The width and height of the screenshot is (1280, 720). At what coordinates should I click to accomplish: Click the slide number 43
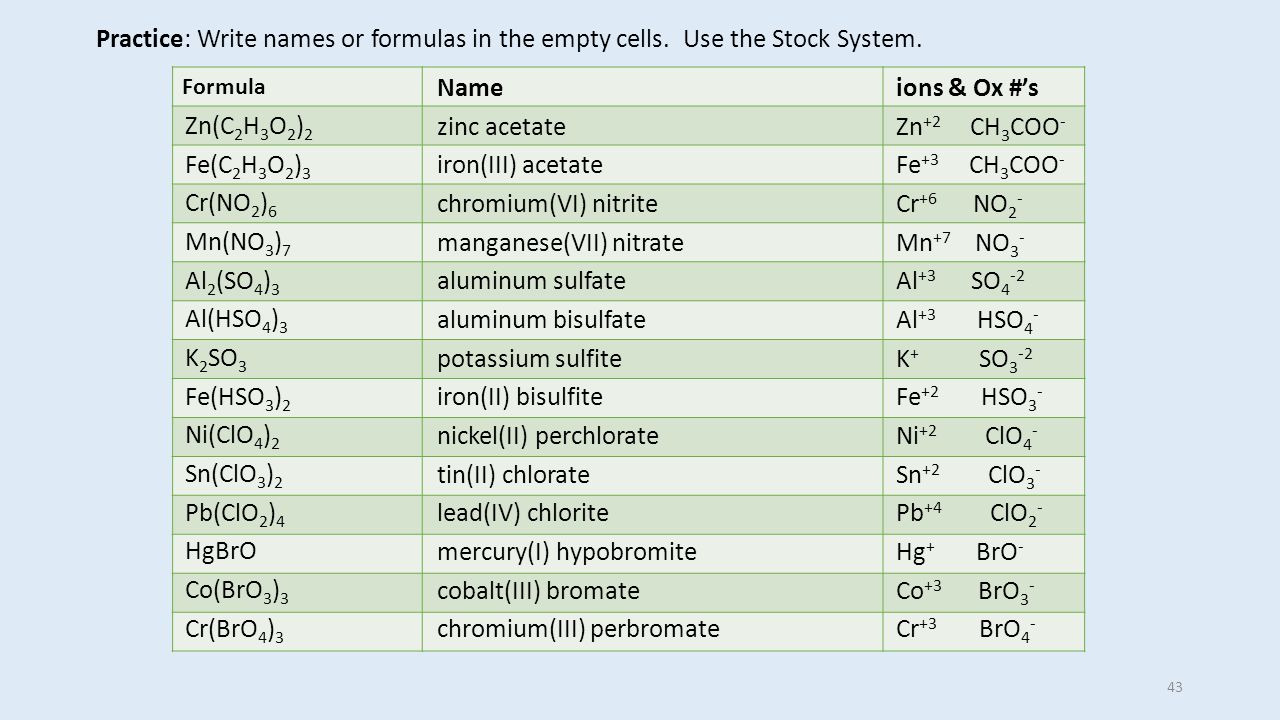click(x=1174, y=687)
